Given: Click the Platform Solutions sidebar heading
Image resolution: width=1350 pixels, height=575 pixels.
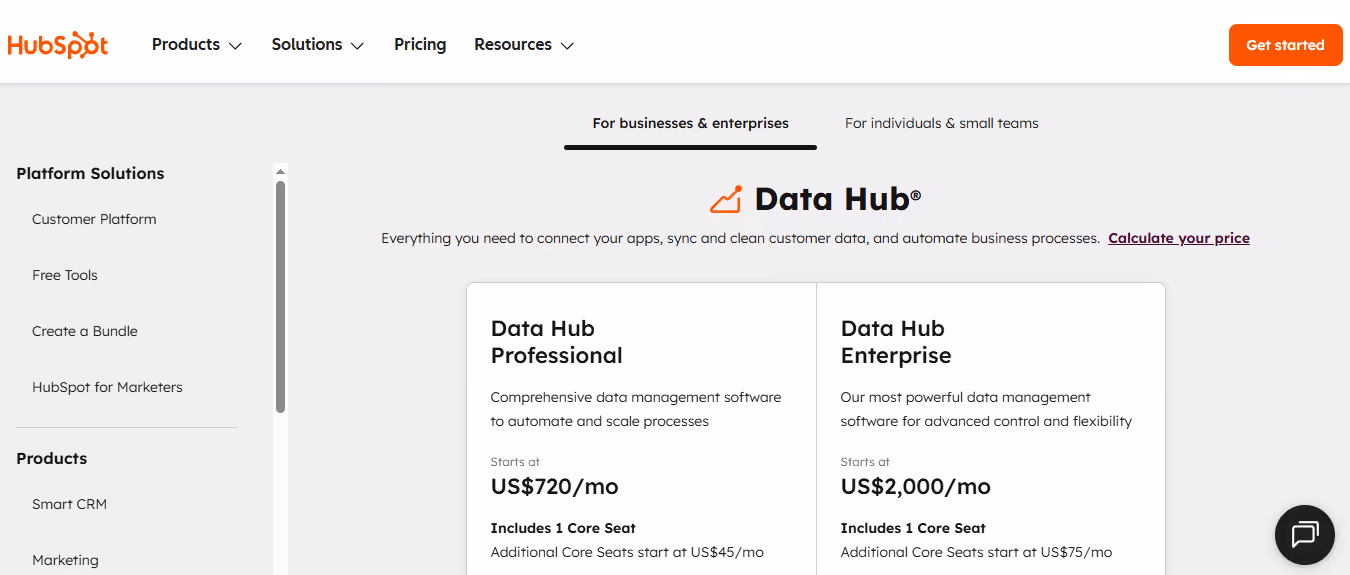Looking at the screenshot, I should point(90,173).
